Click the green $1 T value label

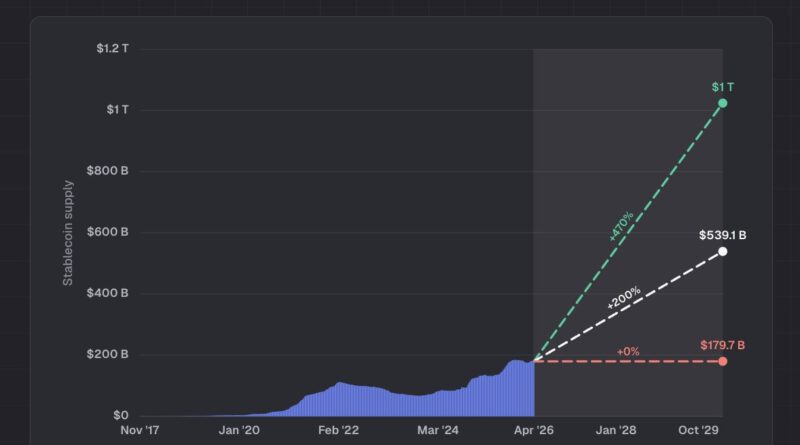point(722,87)
